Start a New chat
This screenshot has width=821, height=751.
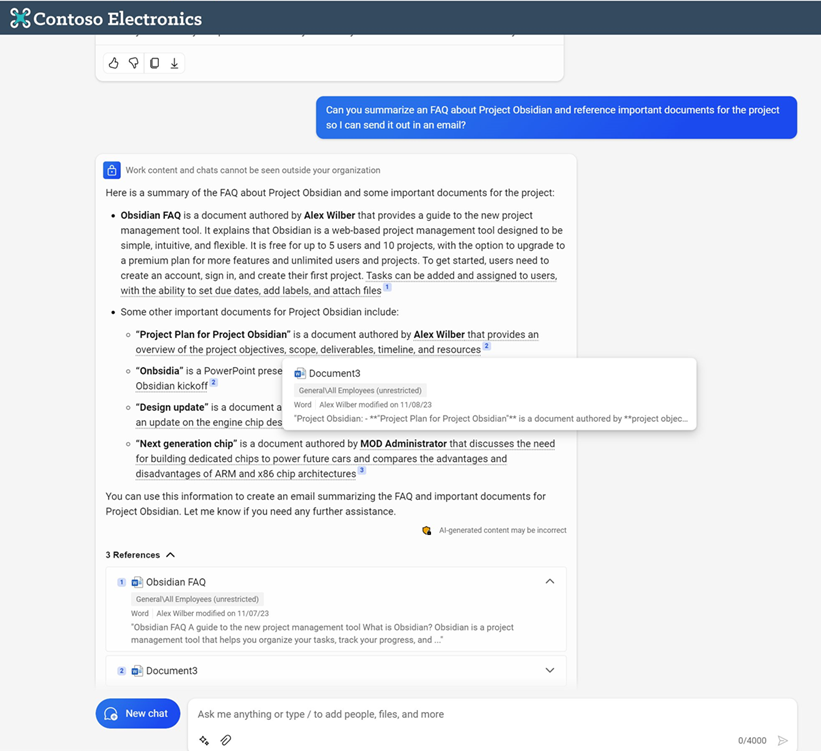pyautogui.click(x=138, y=713)
